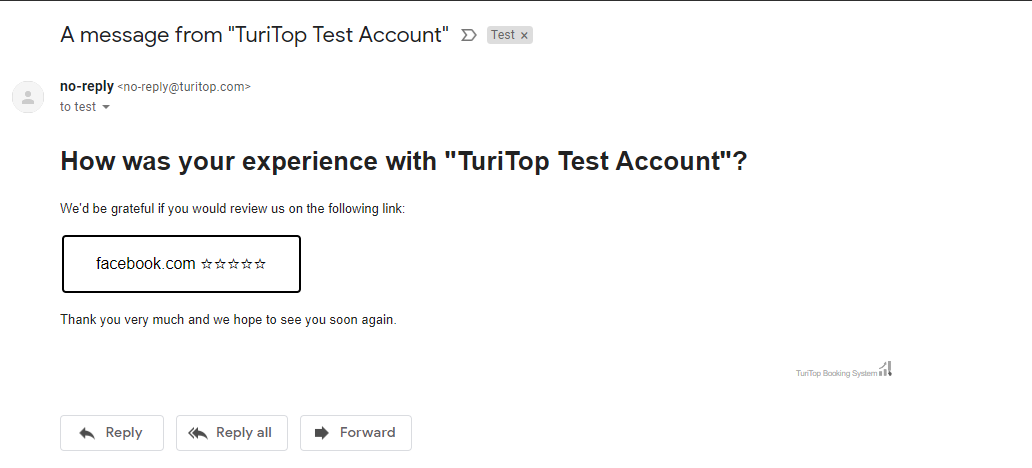Open the Test label chip
This screenshot has height=468, width=1032.
(503, 35)
